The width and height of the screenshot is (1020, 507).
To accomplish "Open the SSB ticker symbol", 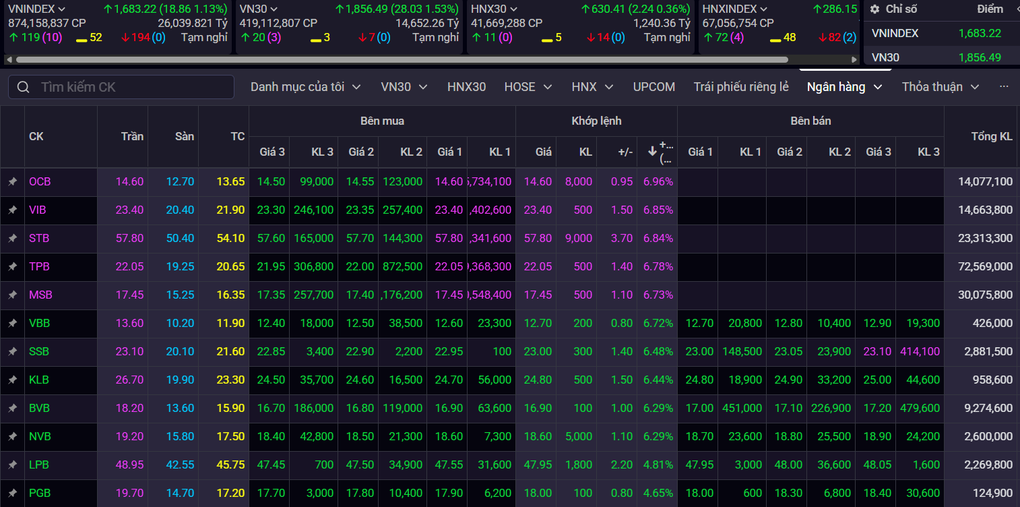I will pyautogui.click(x=39, y=351).
